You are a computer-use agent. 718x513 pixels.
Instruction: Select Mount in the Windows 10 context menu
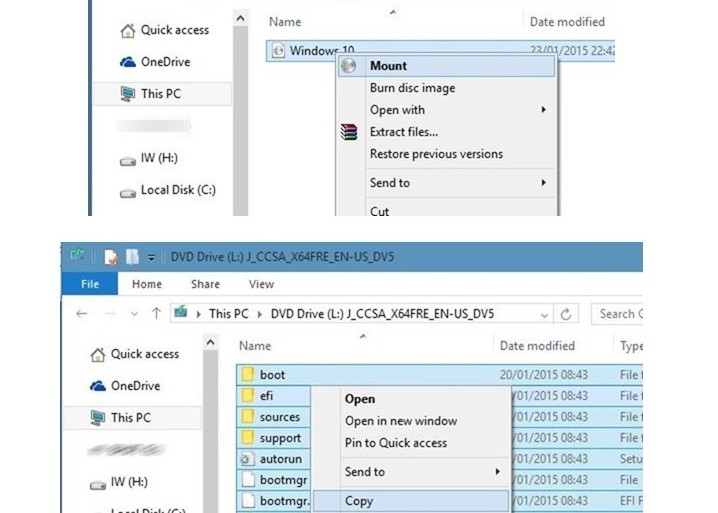click(446, 66)
